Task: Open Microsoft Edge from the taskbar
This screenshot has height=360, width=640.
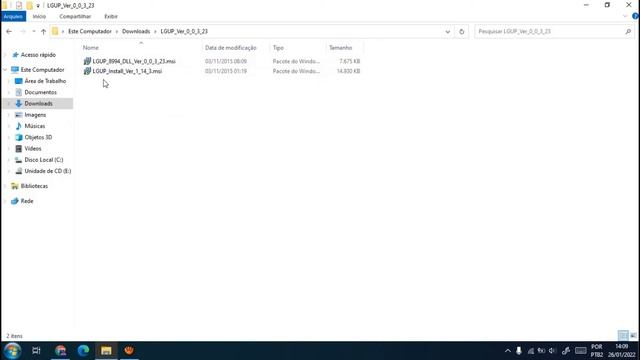Action: pos(83,351)
